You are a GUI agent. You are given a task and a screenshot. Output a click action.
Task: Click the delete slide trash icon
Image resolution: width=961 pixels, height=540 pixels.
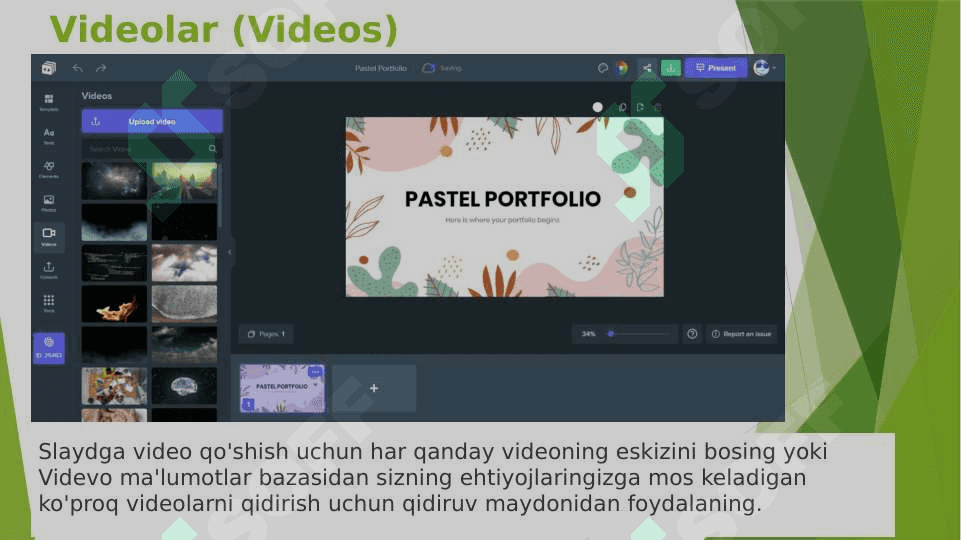[658, 107]
